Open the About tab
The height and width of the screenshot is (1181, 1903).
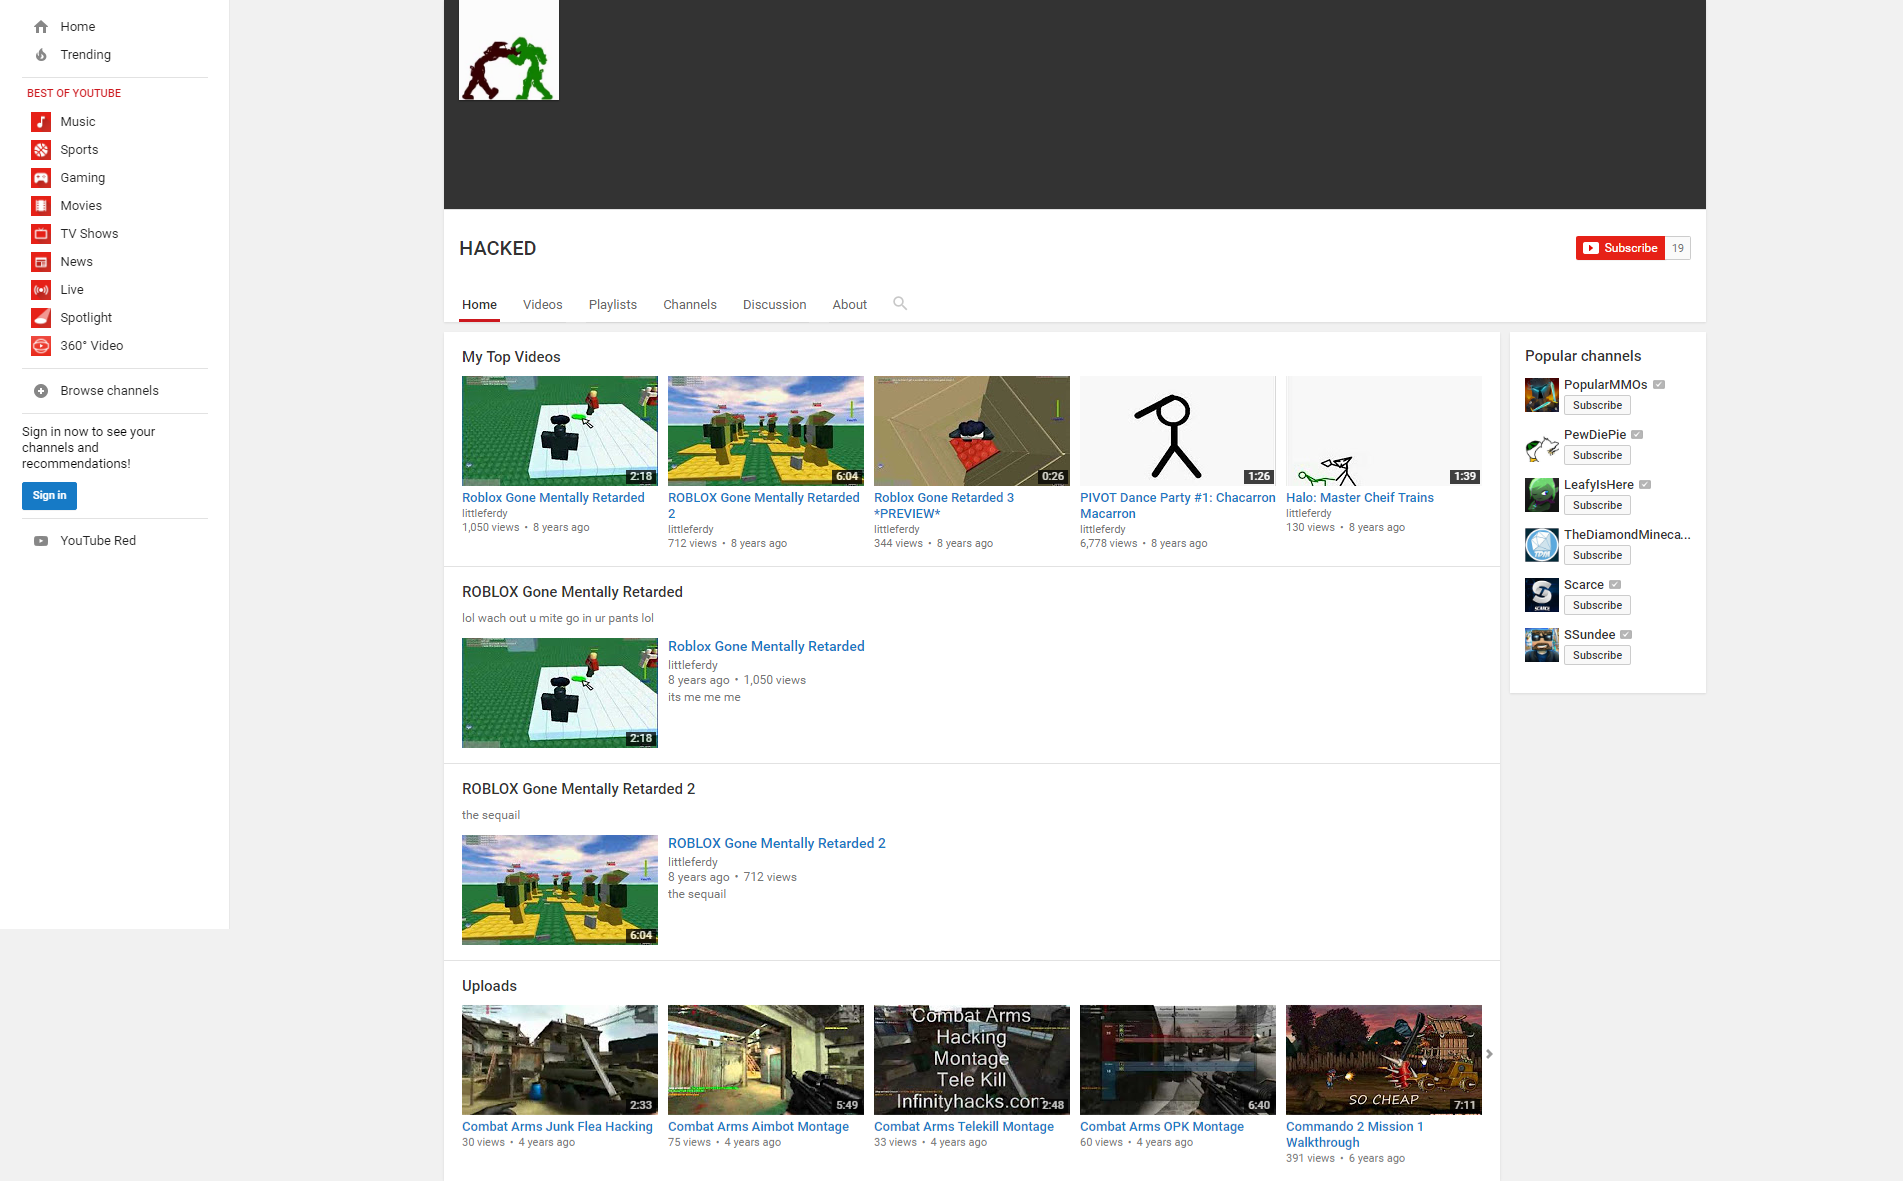point(850,305)
